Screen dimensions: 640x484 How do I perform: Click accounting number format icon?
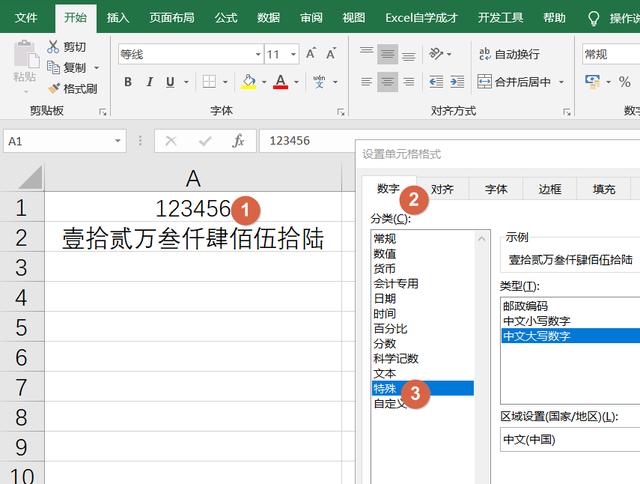tap(592, 82)
